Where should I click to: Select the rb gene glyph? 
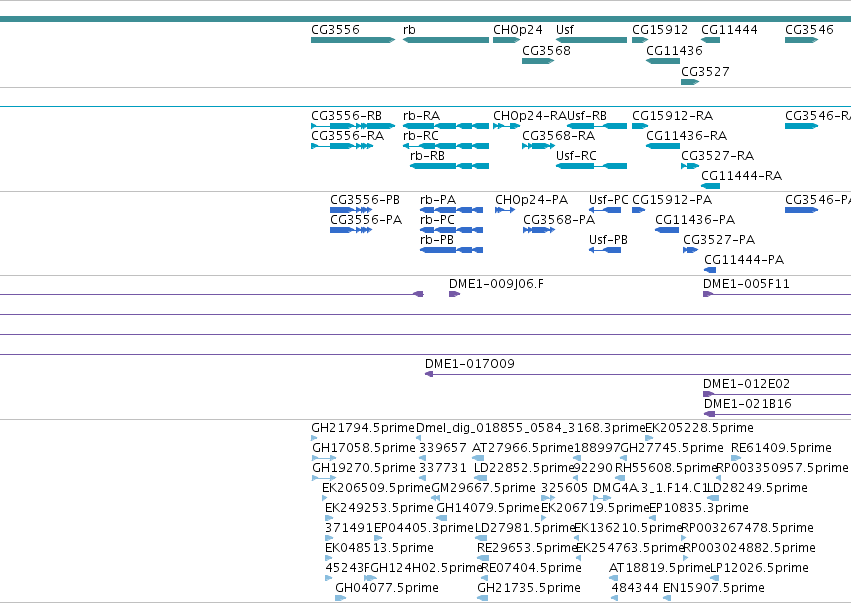446,40
